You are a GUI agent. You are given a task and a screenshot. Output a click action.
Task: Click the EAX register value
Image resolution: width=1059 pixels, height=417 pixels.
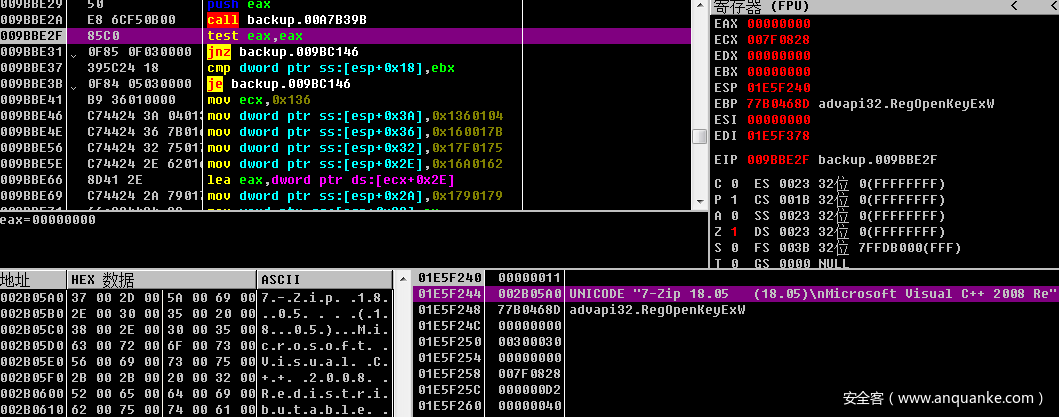pos(779,24)
